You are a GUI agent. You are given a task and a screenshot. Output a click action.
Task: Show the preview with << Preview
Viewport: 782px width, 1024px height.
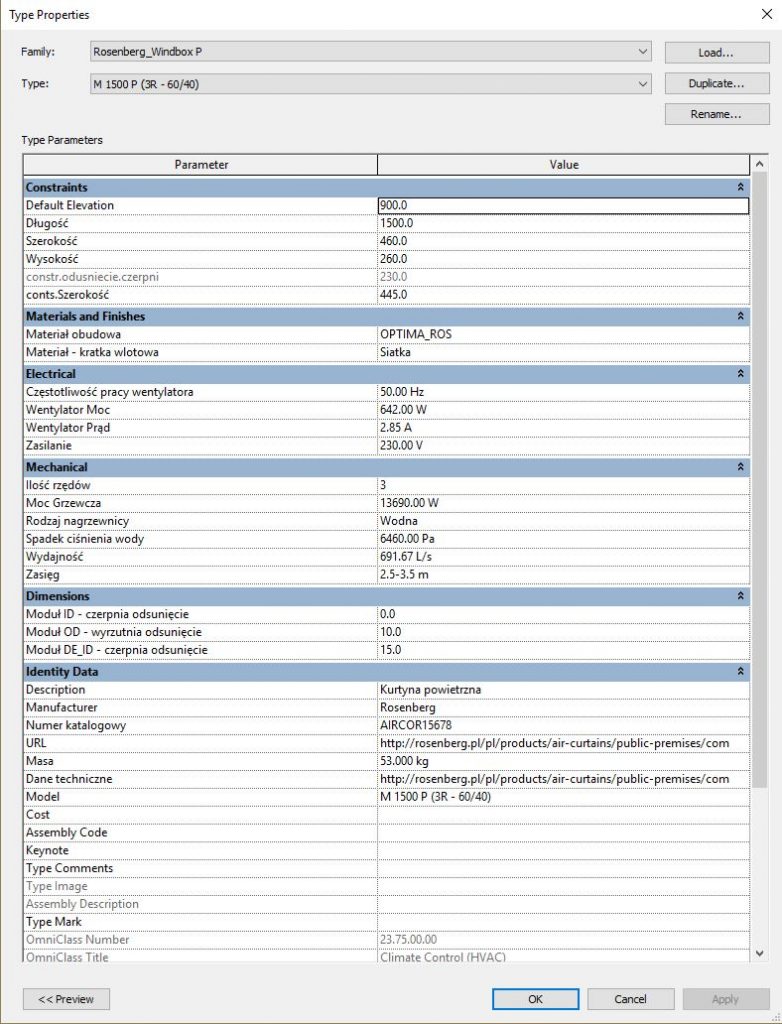(66, 998)
